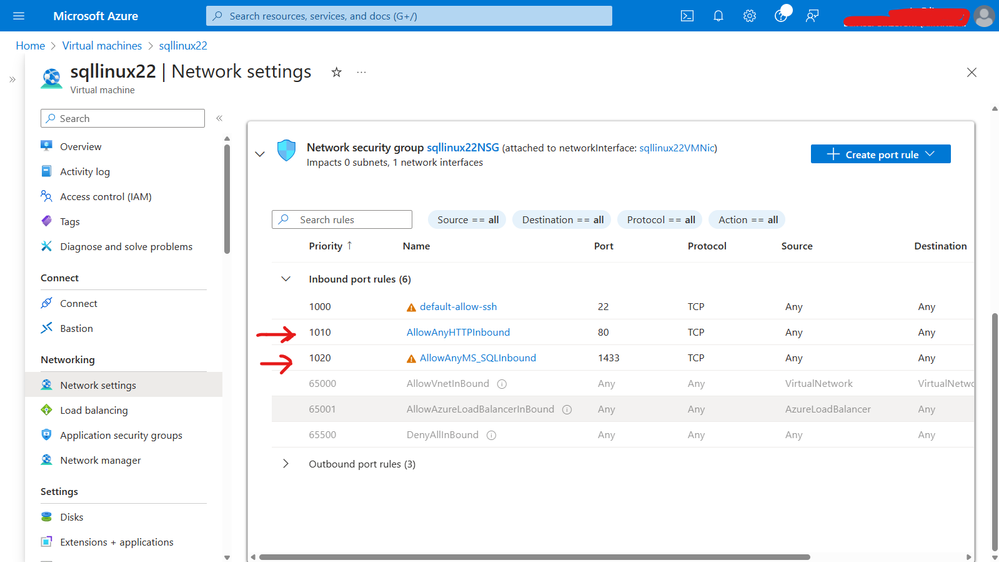Click the Tags icon
This screenshot has height=562, width=999.
coord(47,221)
